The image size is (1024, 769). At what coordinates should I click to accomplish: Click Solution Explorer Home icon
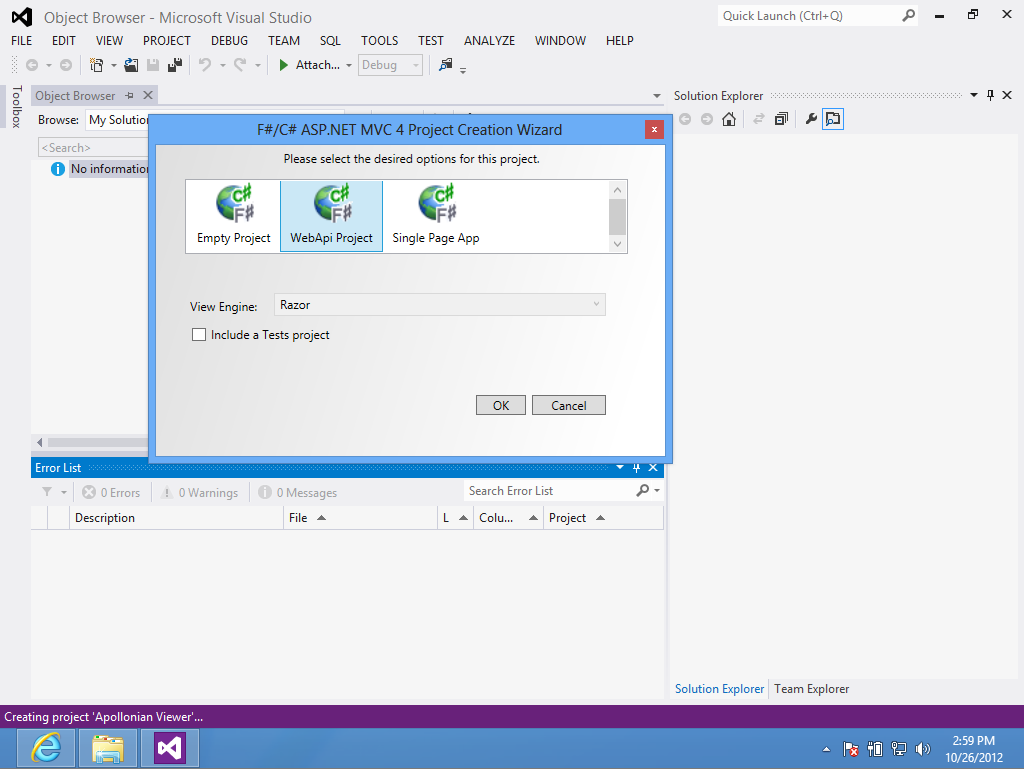[729, 119]
